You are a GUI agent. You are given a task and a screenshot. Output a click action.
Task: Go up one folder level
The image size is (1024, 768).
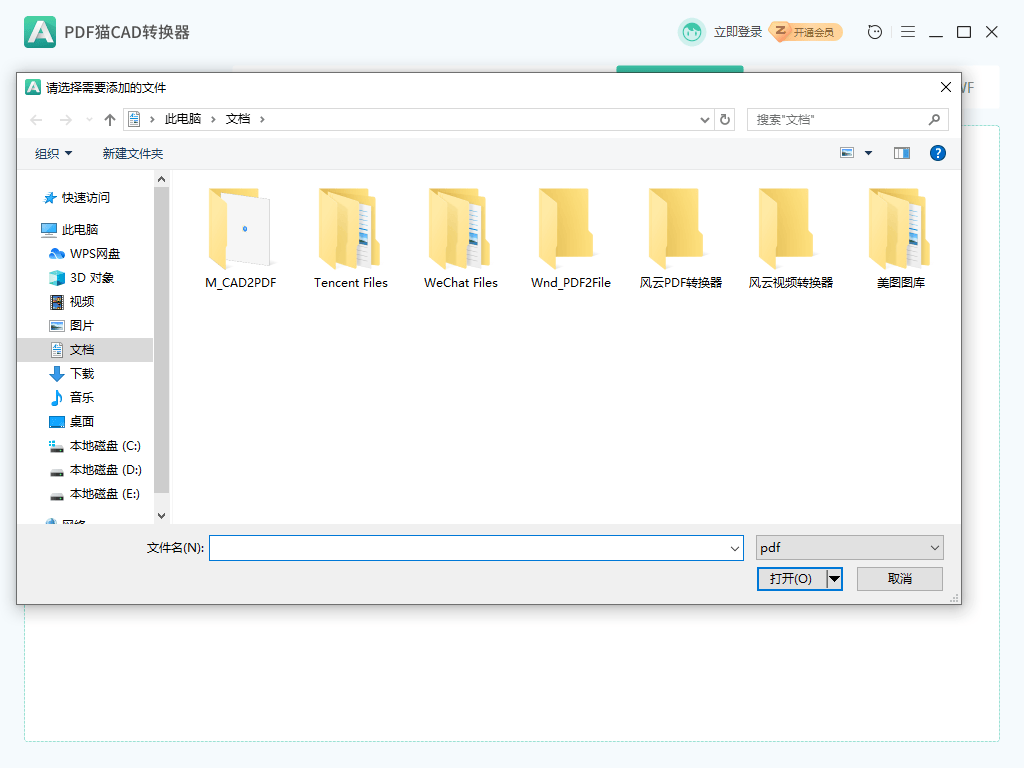[x=110, y=120]
